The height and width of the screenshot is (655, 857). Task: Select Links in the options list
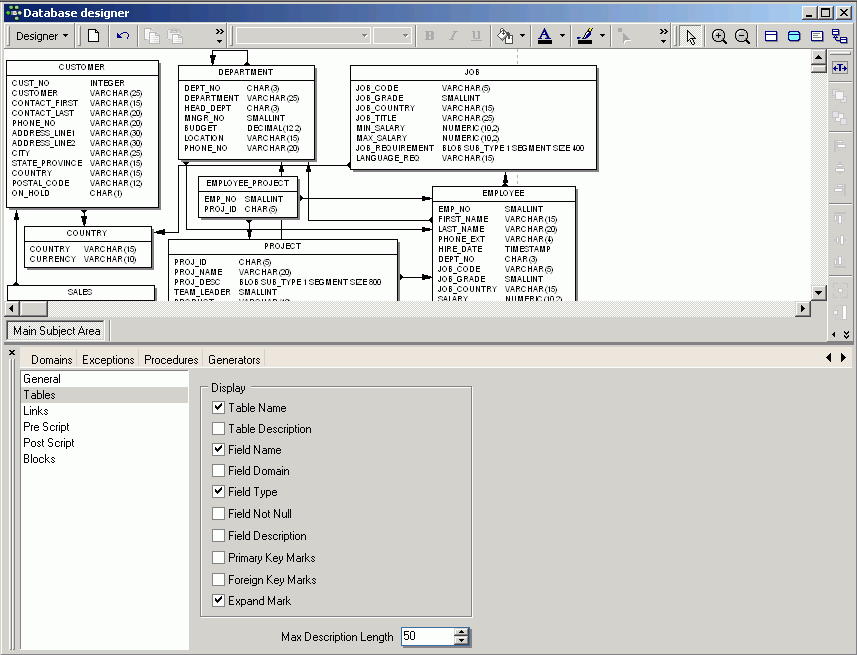(104, 411)
